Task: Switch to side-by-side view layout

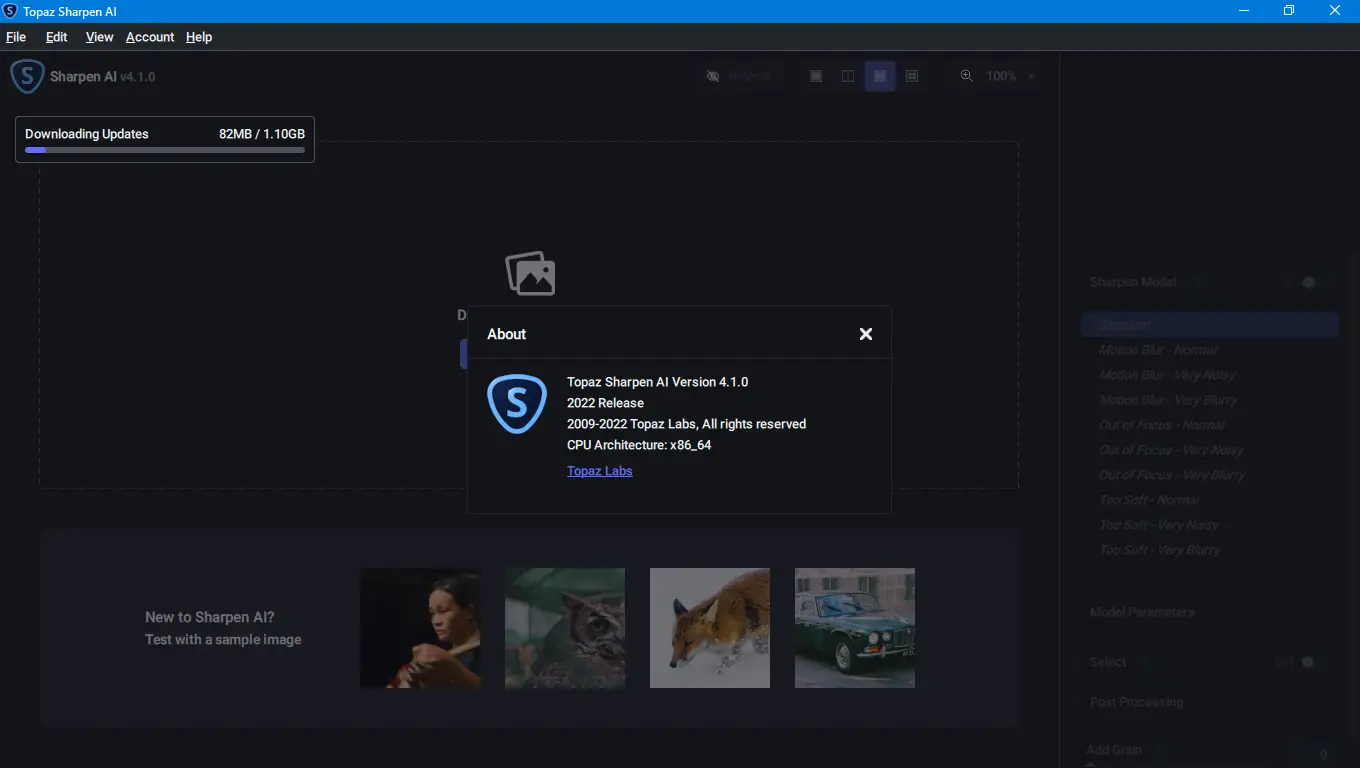Action: coord(880,76)
